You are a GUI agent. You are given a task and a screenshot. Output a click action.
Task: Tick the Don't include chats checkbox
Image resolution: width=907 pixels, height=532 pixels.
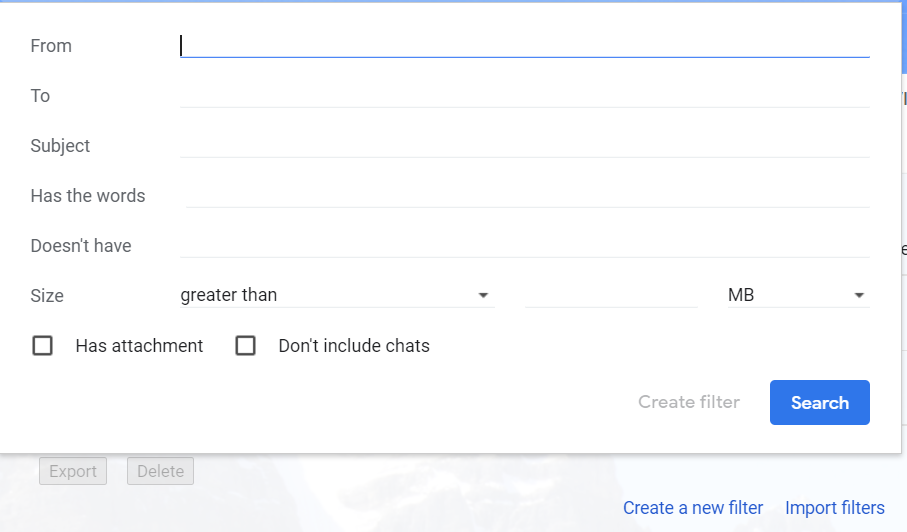point(245,346)
